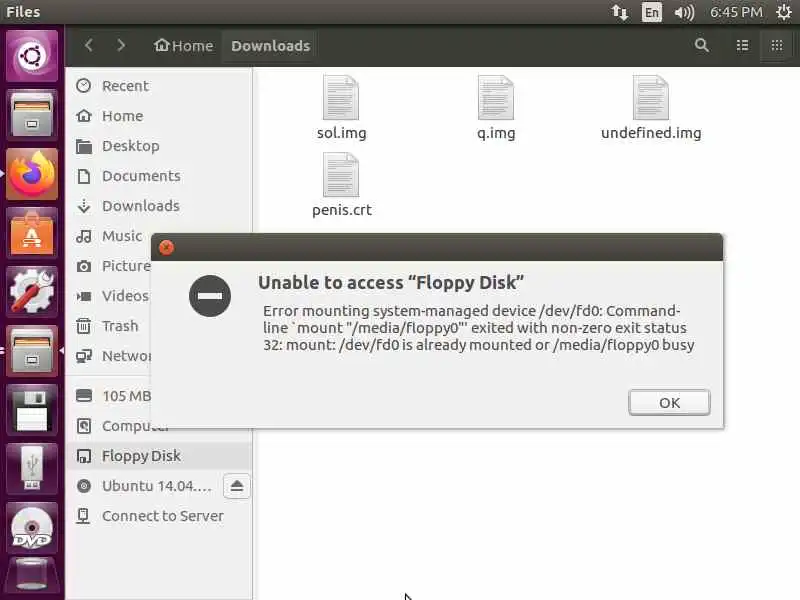Open Floppy Disk in the sidebar

[141, 456]
